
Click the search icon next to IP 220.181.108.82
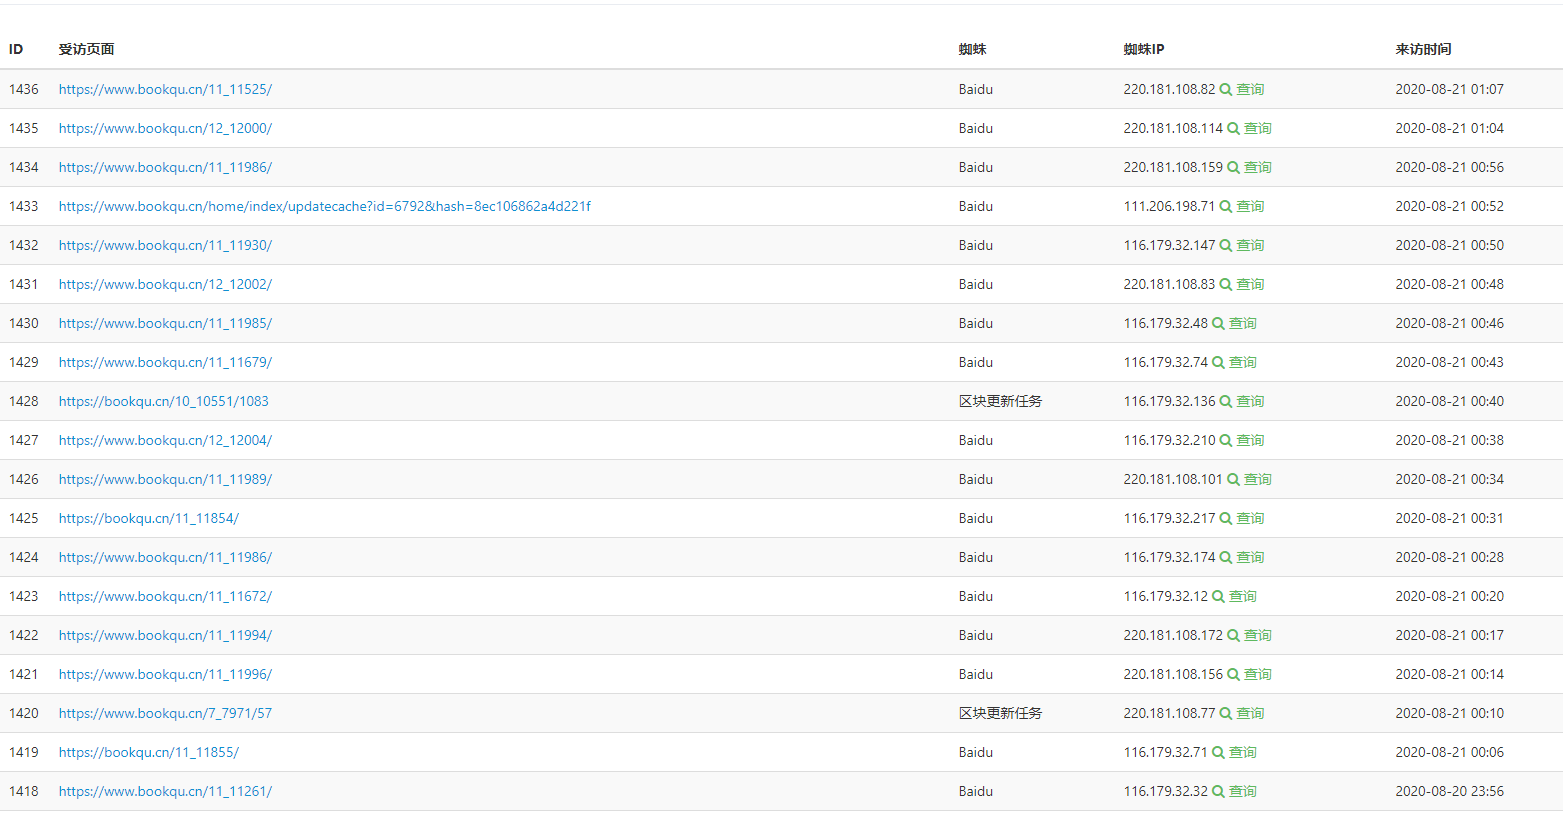pyautogui.click(x=1226, y=90)
